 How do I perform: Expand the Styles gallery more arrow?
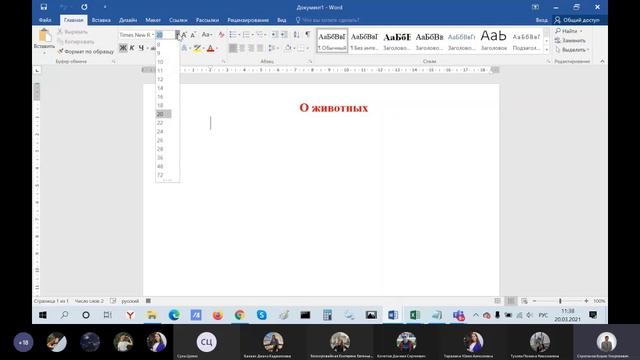pyautogui.click(x=547, y=50)
